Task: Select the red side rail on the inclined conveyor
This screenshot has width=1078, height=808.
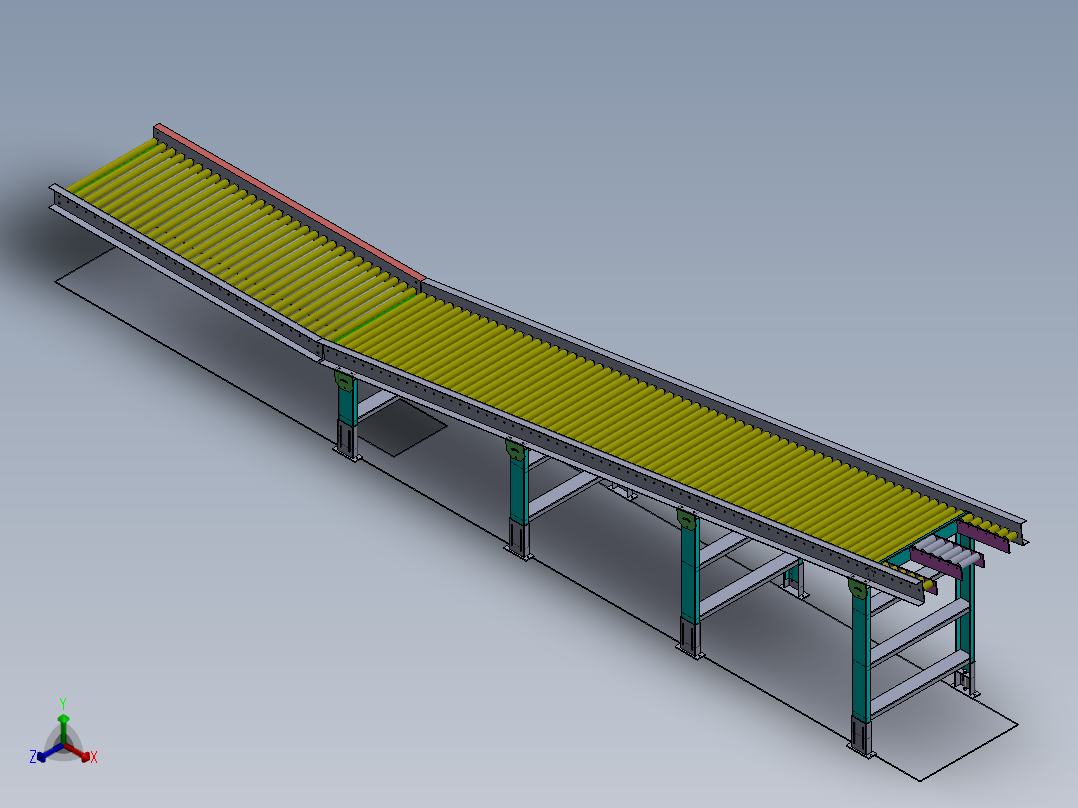Action: point(289,200)
